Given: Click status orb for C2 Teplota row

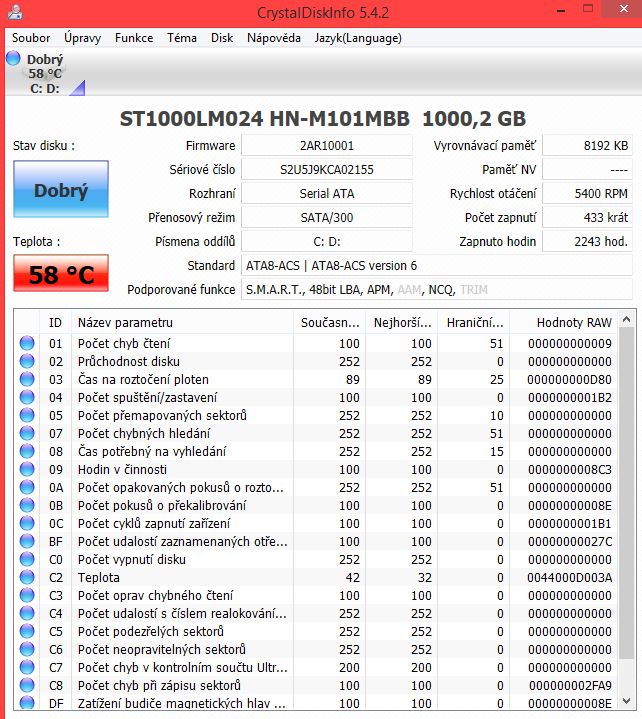Looking at the screenshot, I should (27, 577).
